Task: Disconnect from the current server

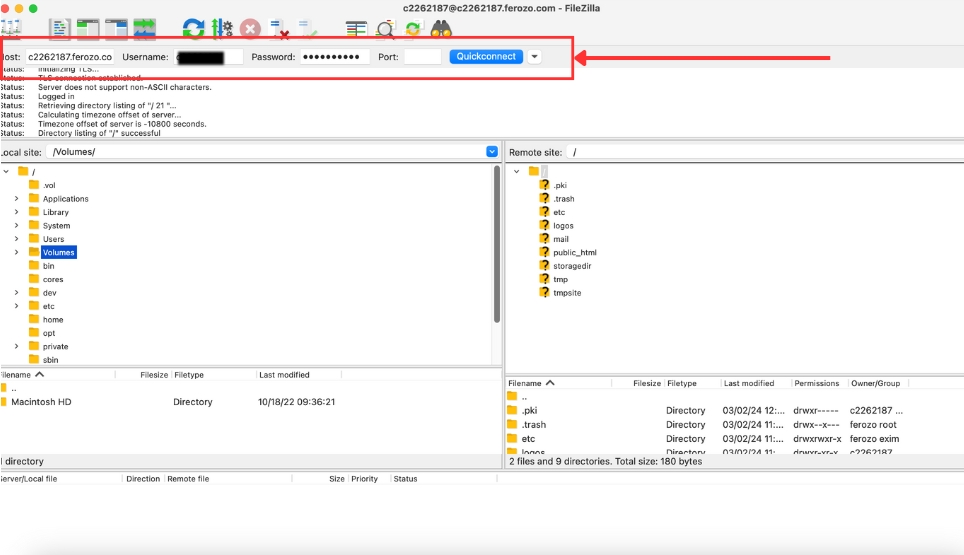Action: point(279,29)
